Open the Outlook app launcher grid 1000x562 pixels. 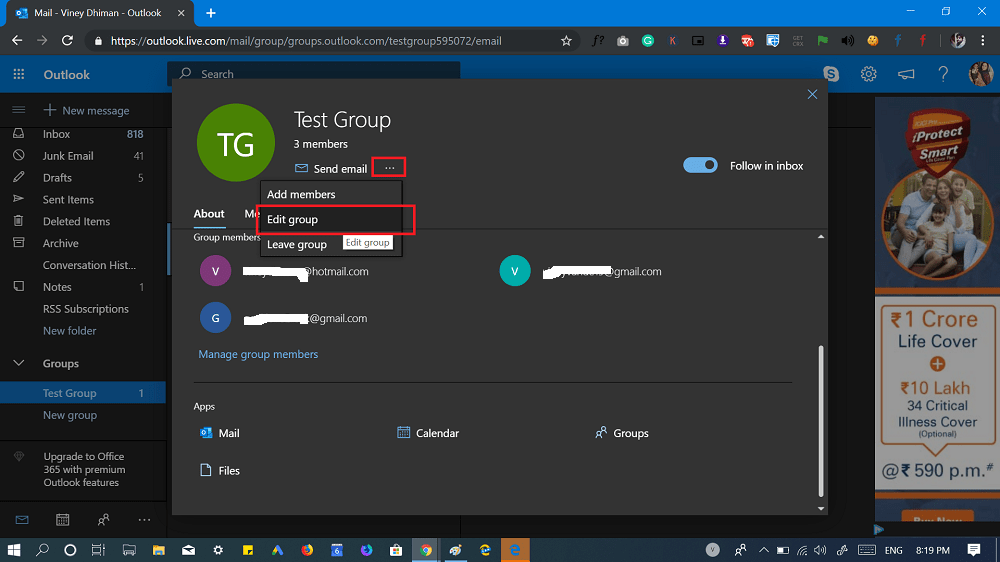18,74
